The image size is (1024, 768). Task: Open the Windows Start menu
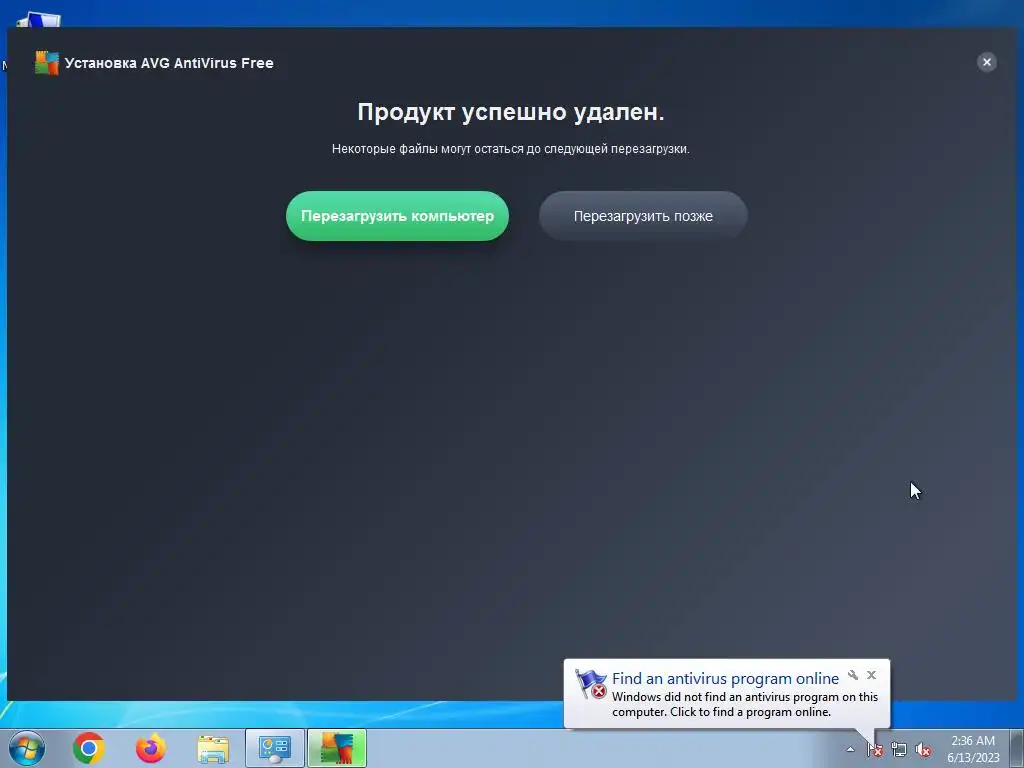(26, 748)
